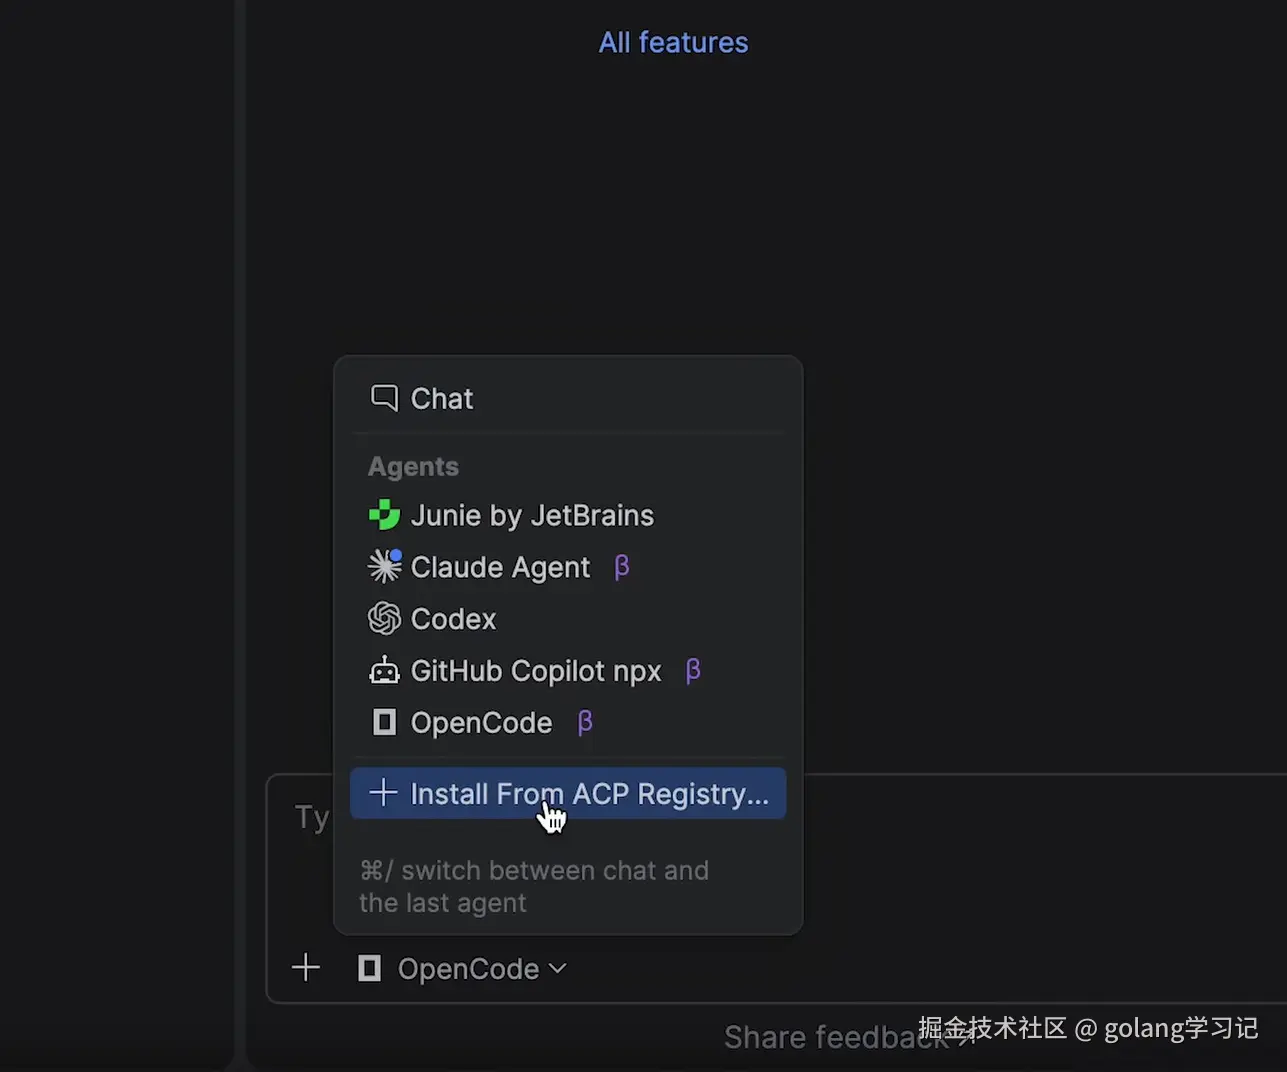This screenshot has width=1287, height=1072.
Task: Click the OpenCode square icon in the agents list
Action: coord(384,722)
